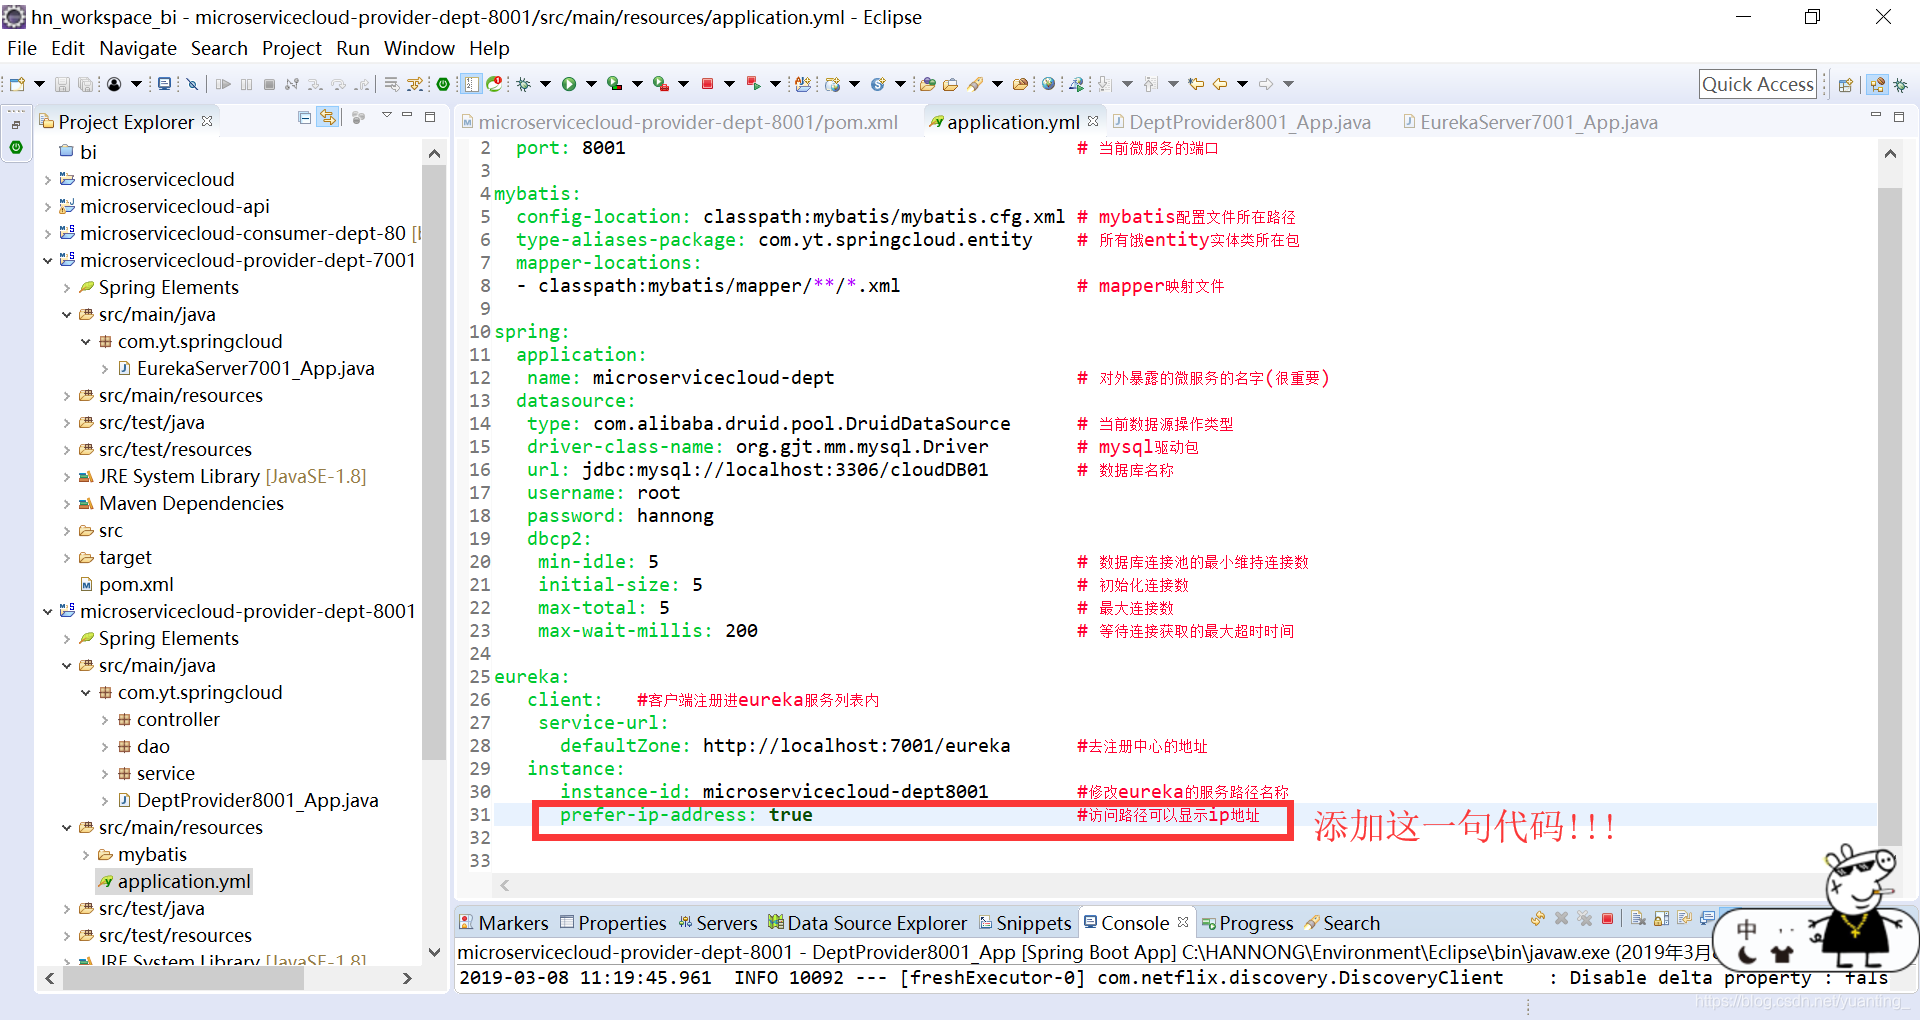Click the Open Perspective icon
Viewport: 1920px width, 1020px height.
[x=1845, y=85]
